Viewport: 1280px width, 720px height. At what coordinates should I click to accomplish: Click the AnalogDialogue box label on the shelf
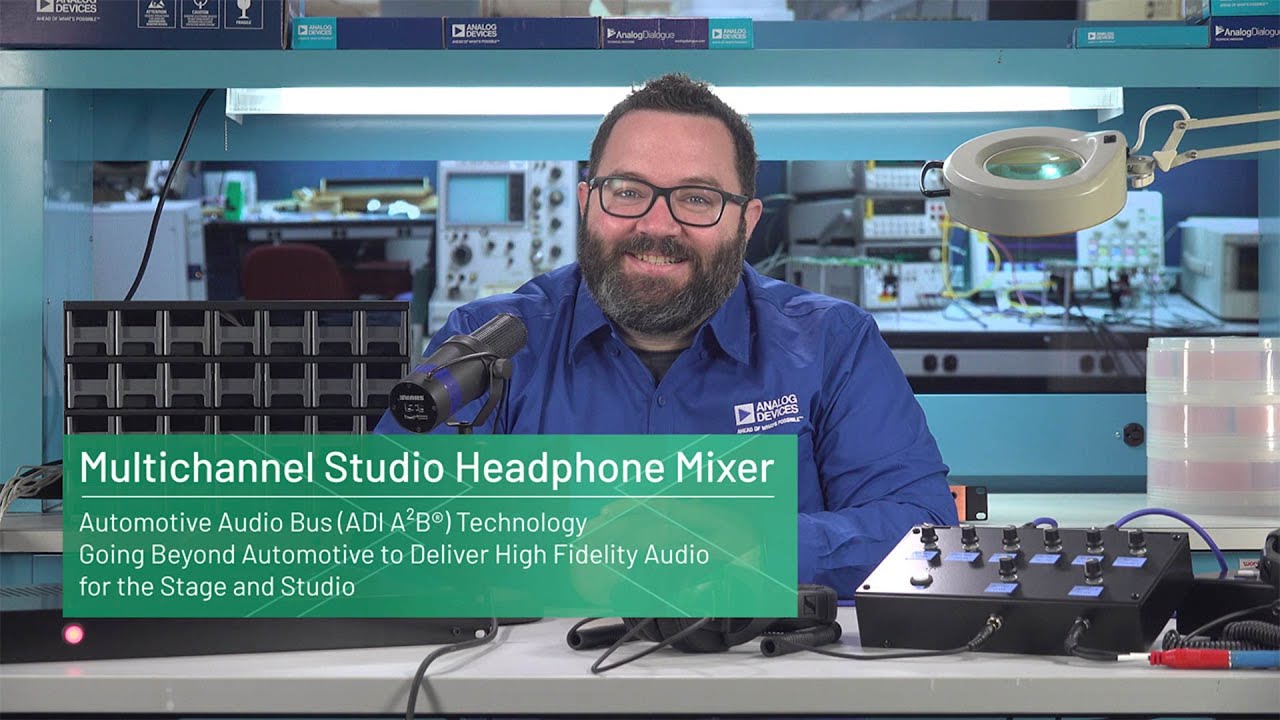pyautogui.click(x=655, y=33)
